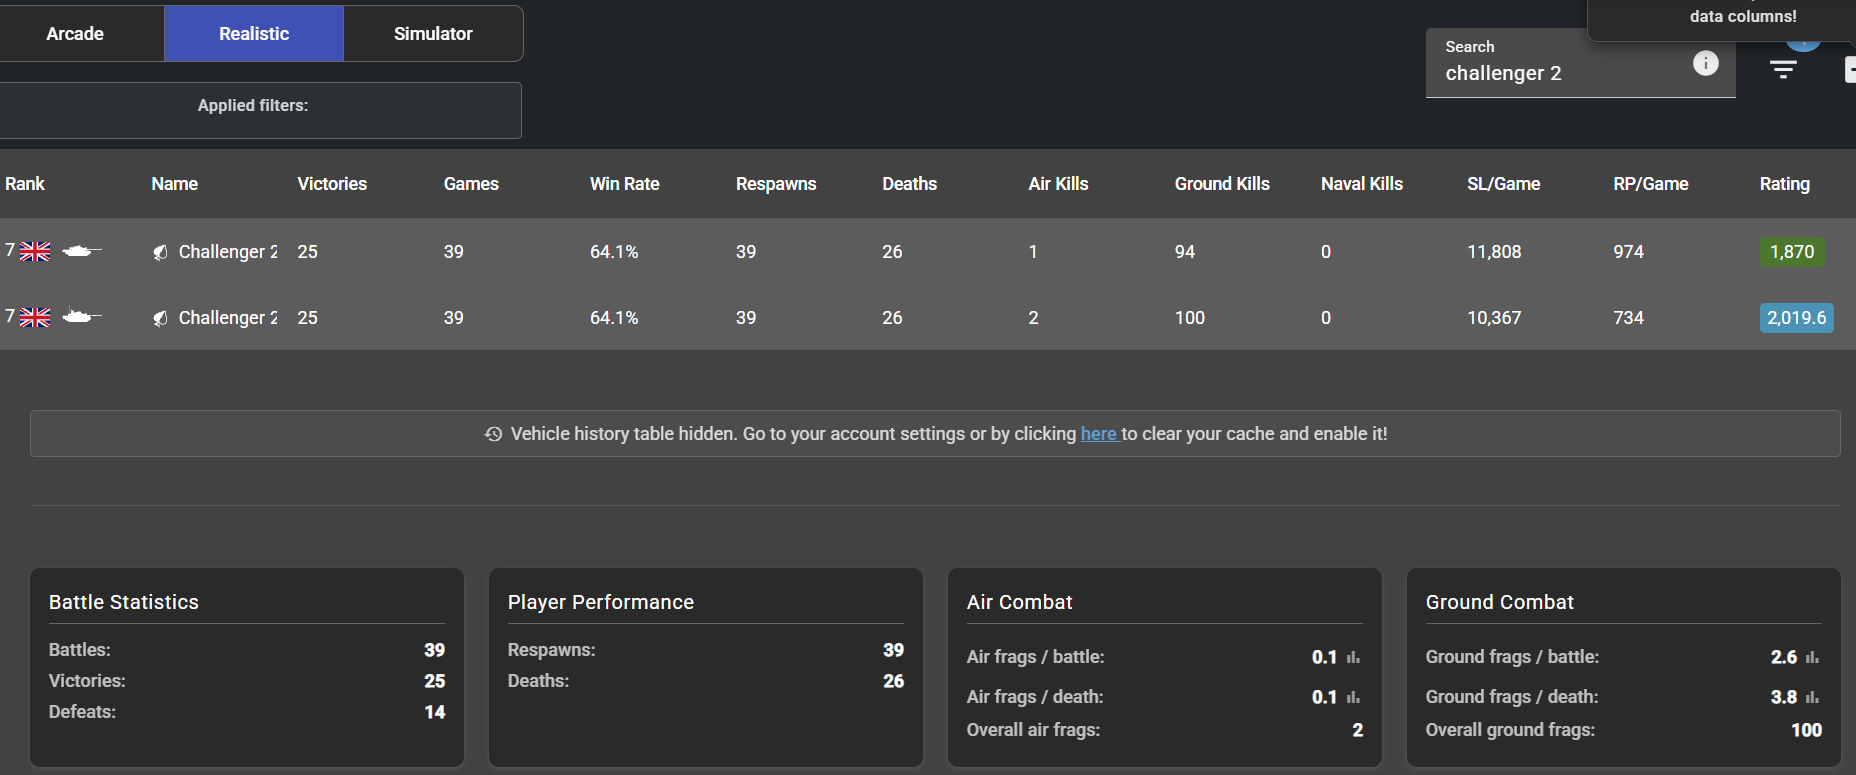Click the green 1,870 rating badge
The height and width of the screenshot is (775, 1856).
pyautogui.click(x=1792, y=252)
